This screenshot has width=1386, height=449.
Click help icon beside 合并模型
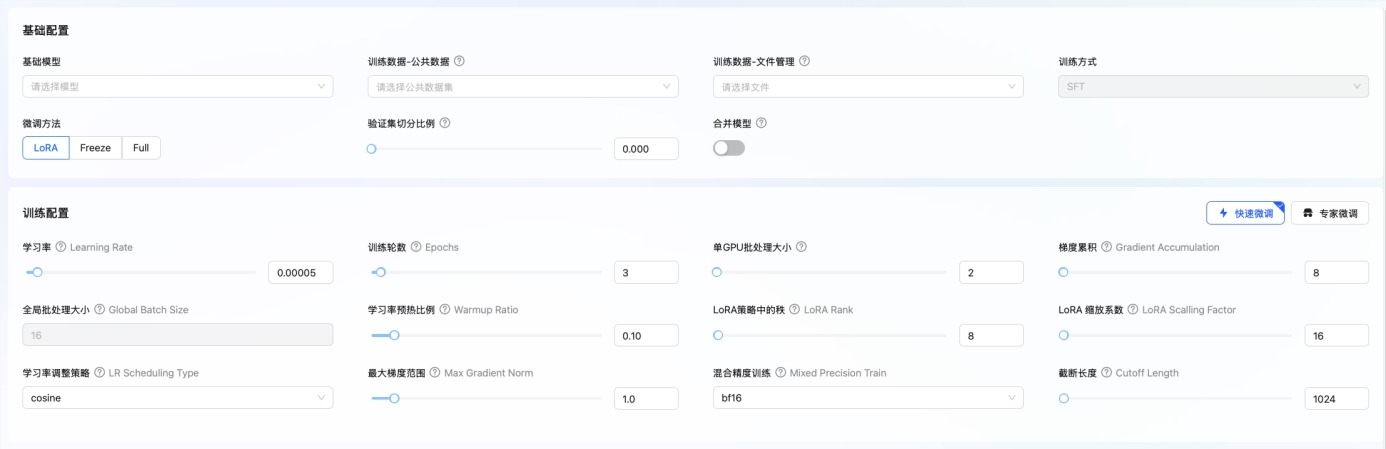click(761, 123)
